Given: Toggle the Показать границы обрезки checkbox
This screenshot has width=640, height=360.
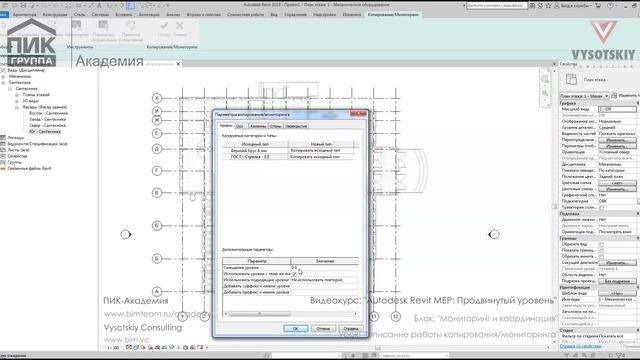Looking at the screenshot, I should pos(601,251).
